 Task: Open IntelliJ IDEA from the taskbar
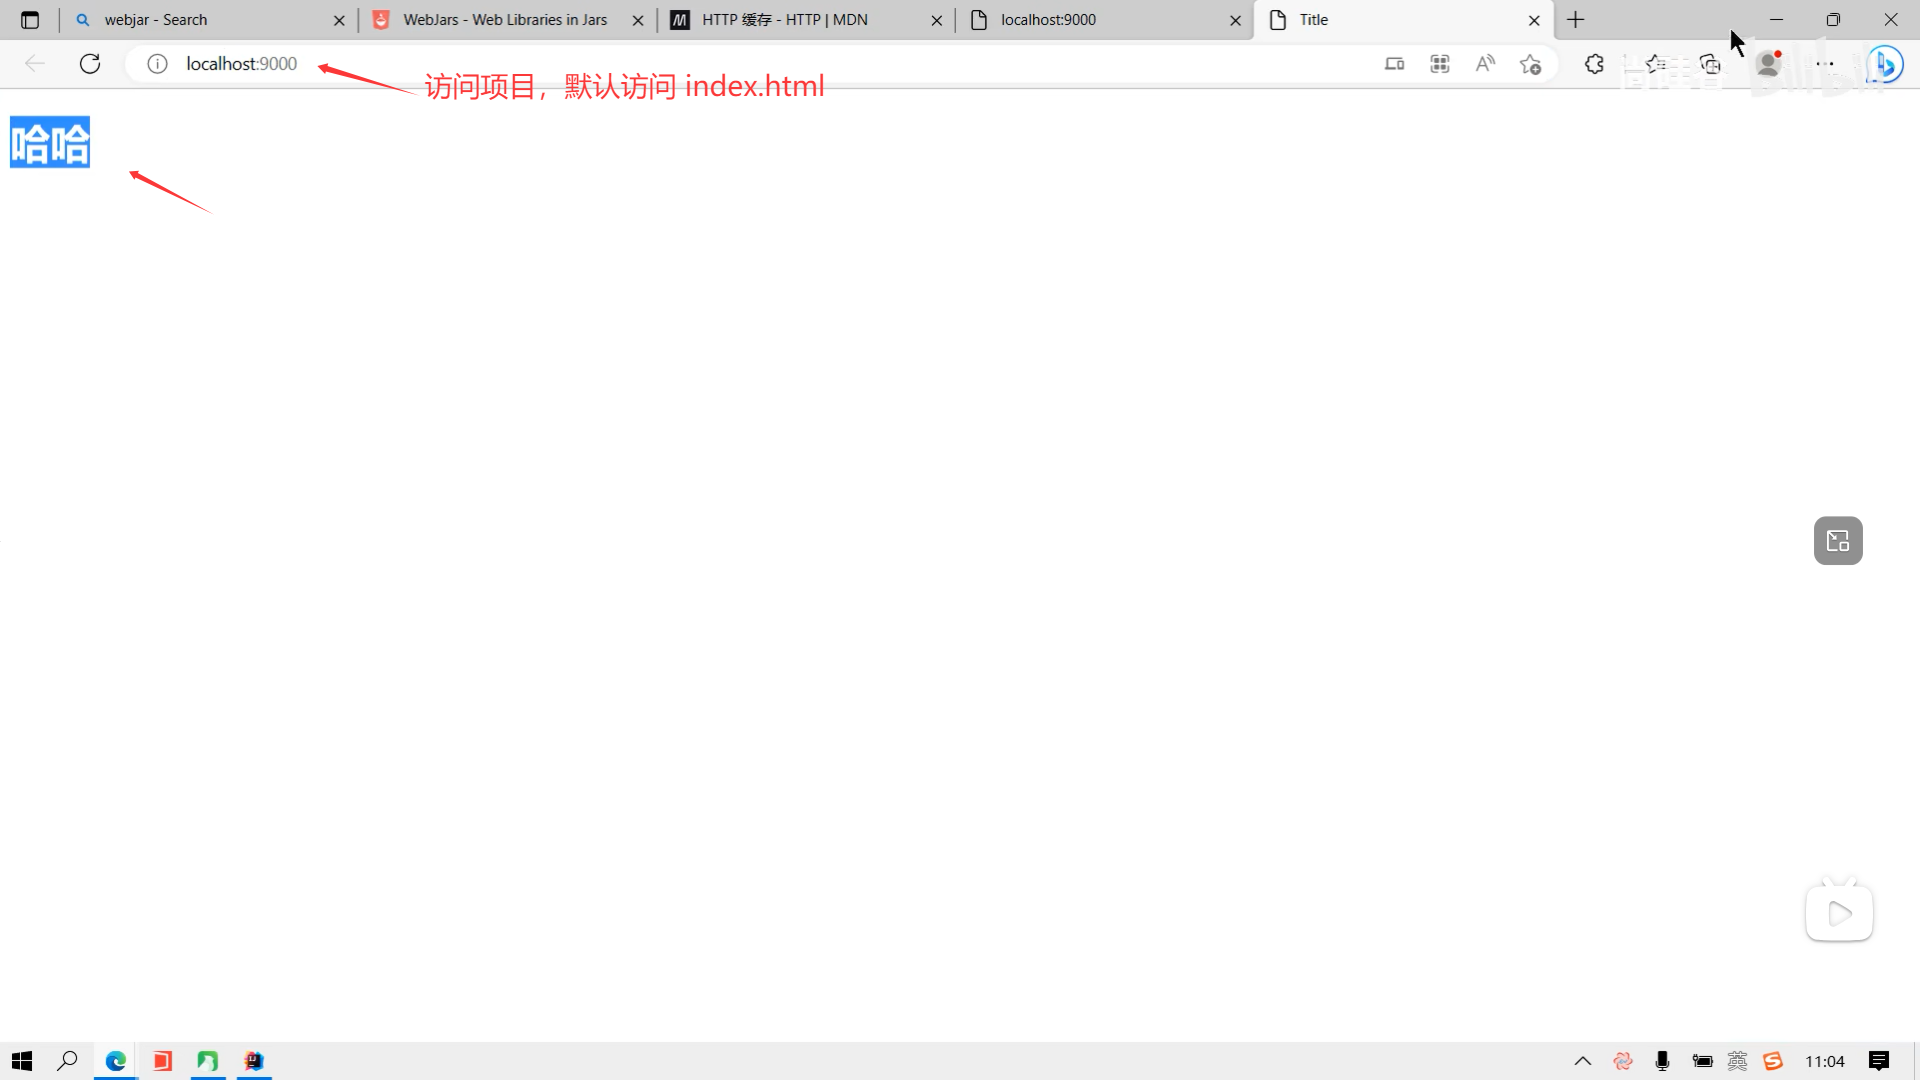(254, 1061)
